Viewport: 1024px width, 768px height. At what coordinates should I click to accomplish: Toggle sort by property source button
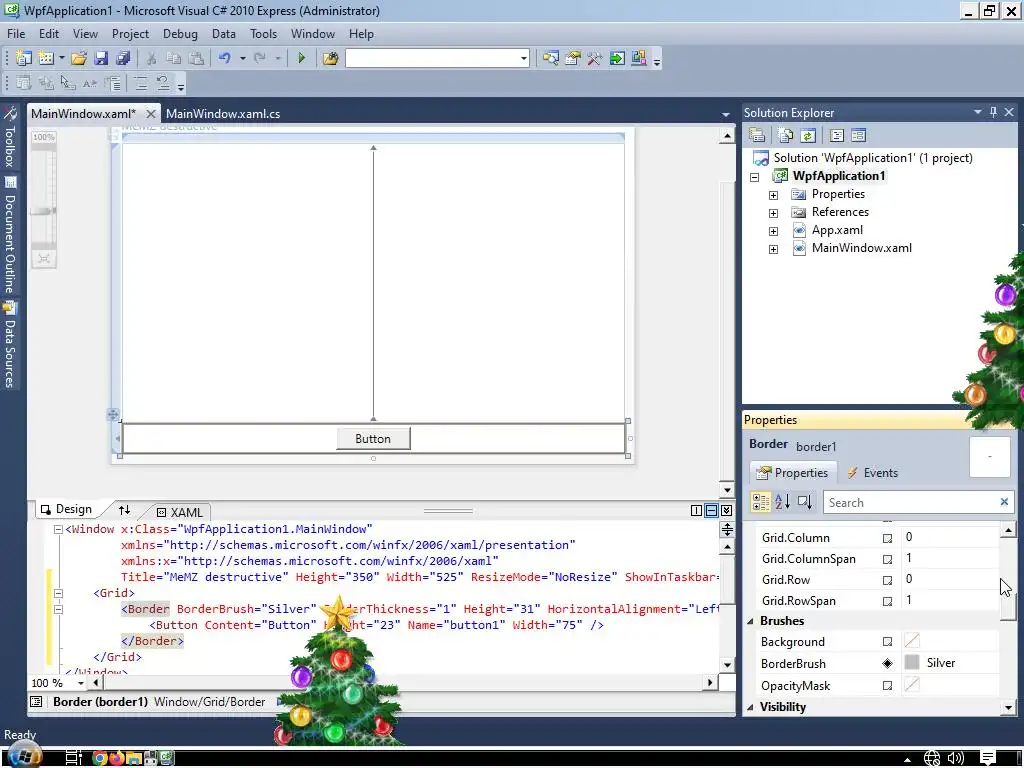(x=805, y=502)
